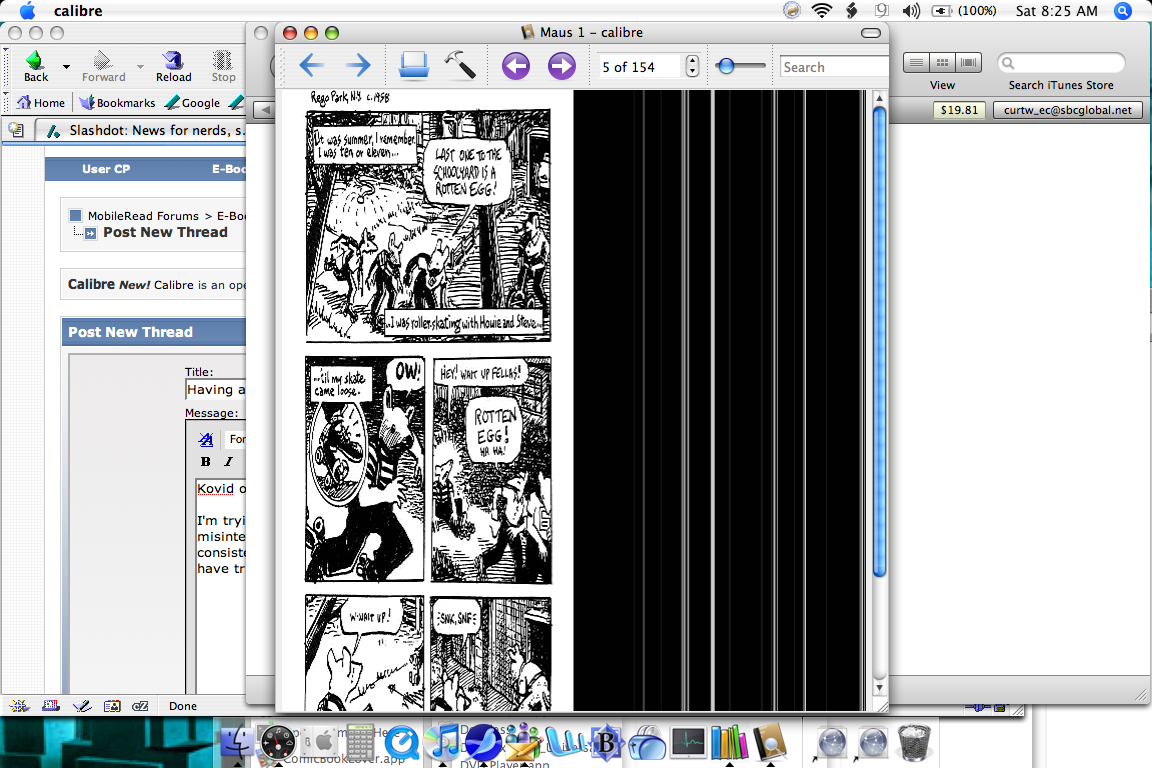Click the viewer position slider handle

[727, 66]
